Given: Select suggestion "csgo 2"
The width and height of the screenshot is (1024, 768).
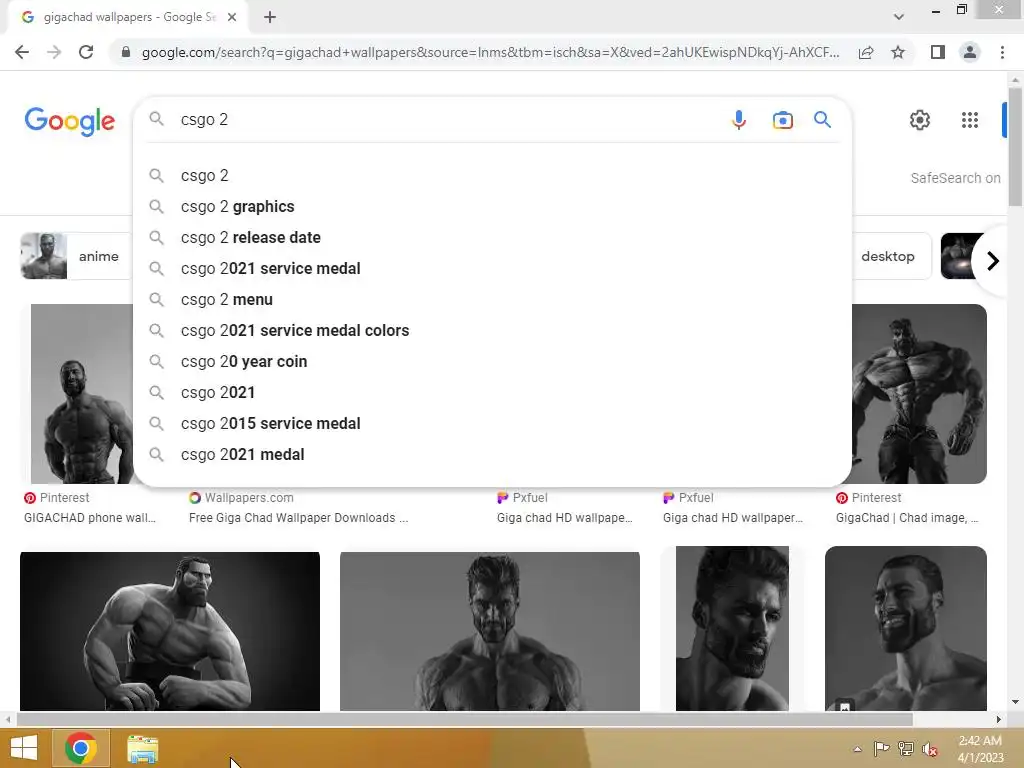Looking at the screenshot, I should pyautogui.click(x=492, y=176).
